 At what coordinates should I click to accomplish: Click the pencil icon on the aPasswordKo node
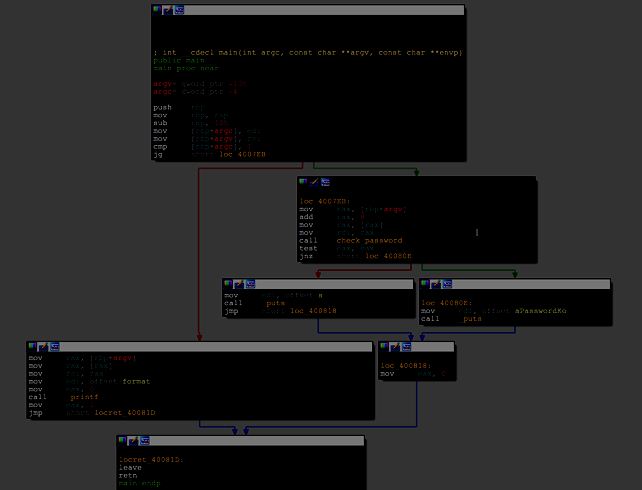pos(433,283)
